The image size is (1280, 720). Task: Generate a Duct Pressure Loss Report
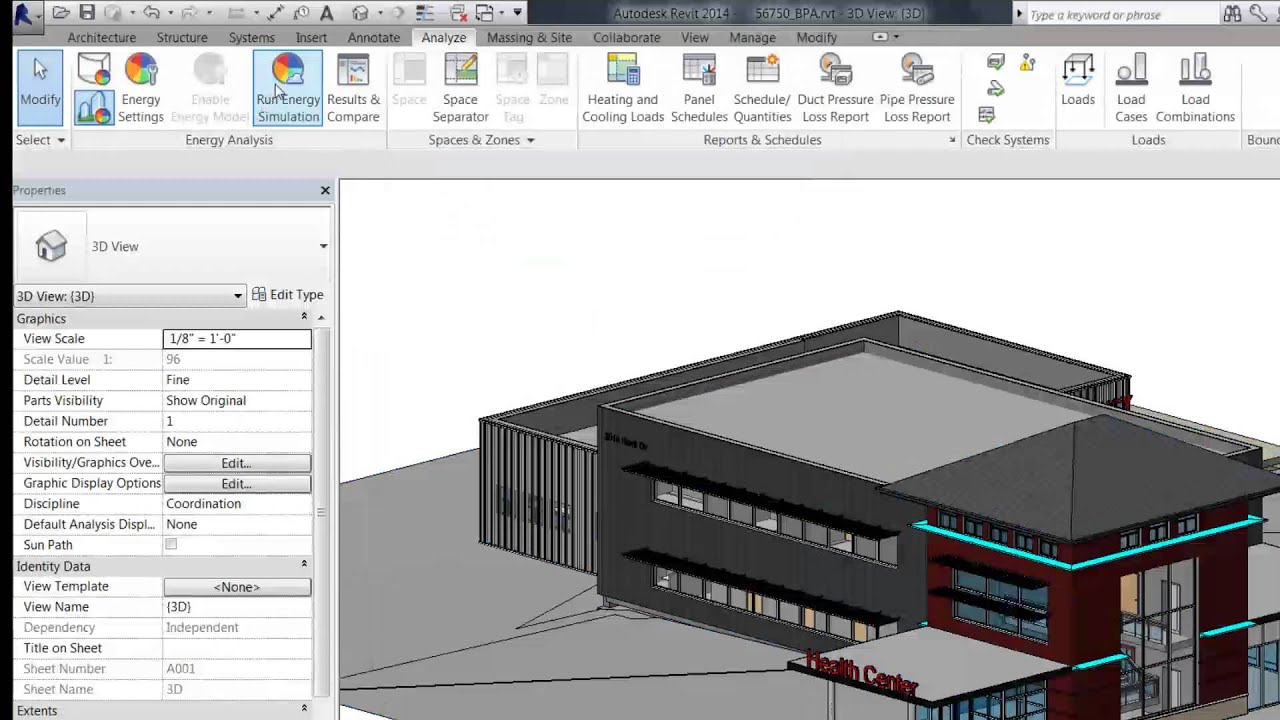[x=835, y=87]
